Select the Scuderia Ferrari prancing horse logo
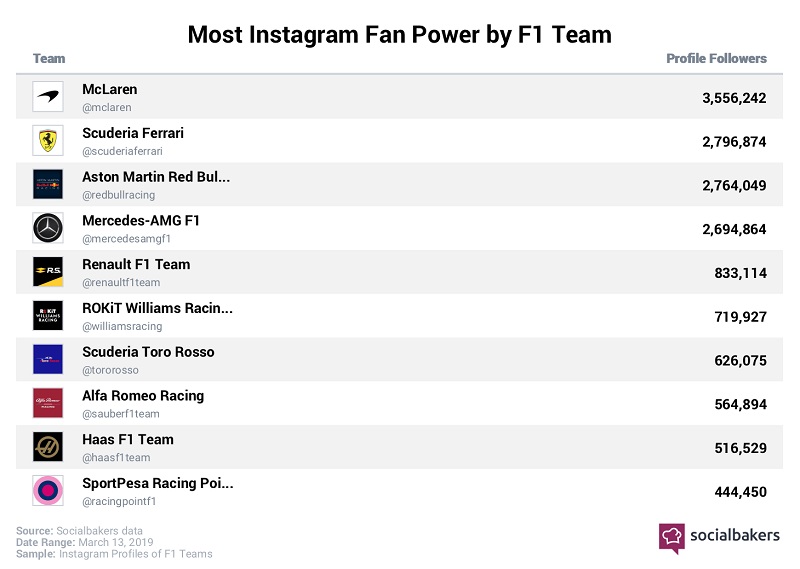The image size is (800, 569). tap(48, 140)
